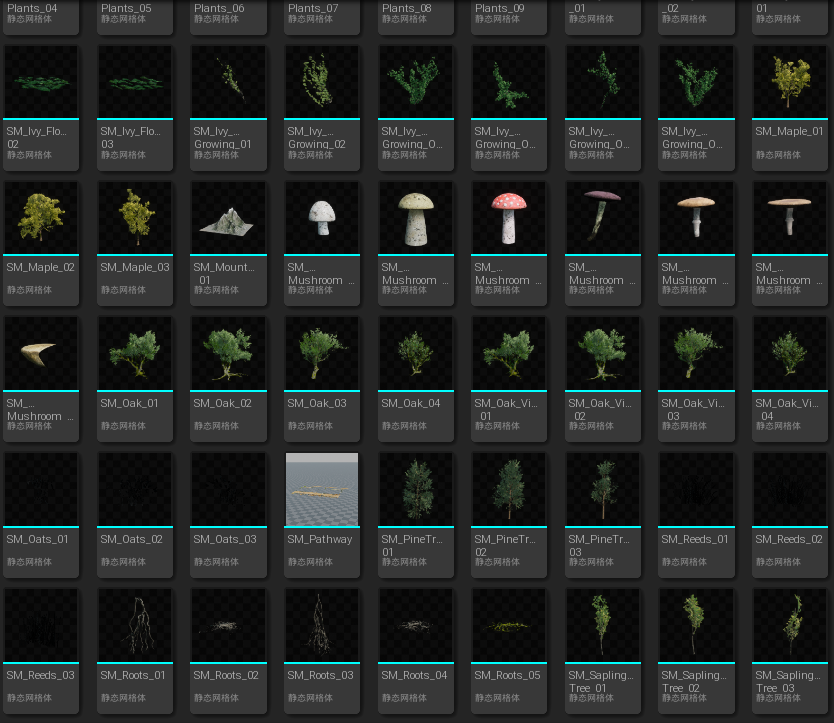Select the small white mushroom thumbnail
834x723 pixels.
click(322, 218)
